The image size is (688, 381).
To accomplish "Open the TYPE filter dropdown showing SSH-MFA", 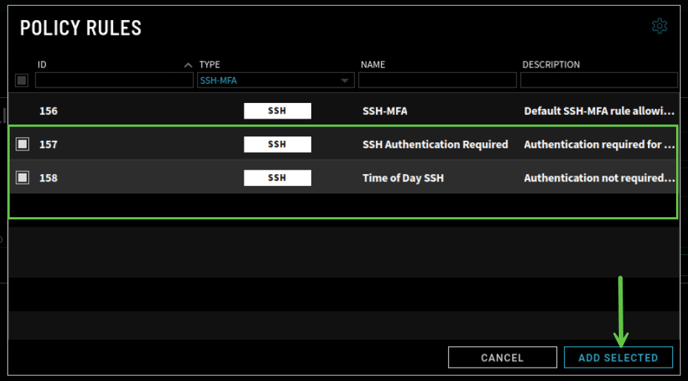I will point(276,80).
